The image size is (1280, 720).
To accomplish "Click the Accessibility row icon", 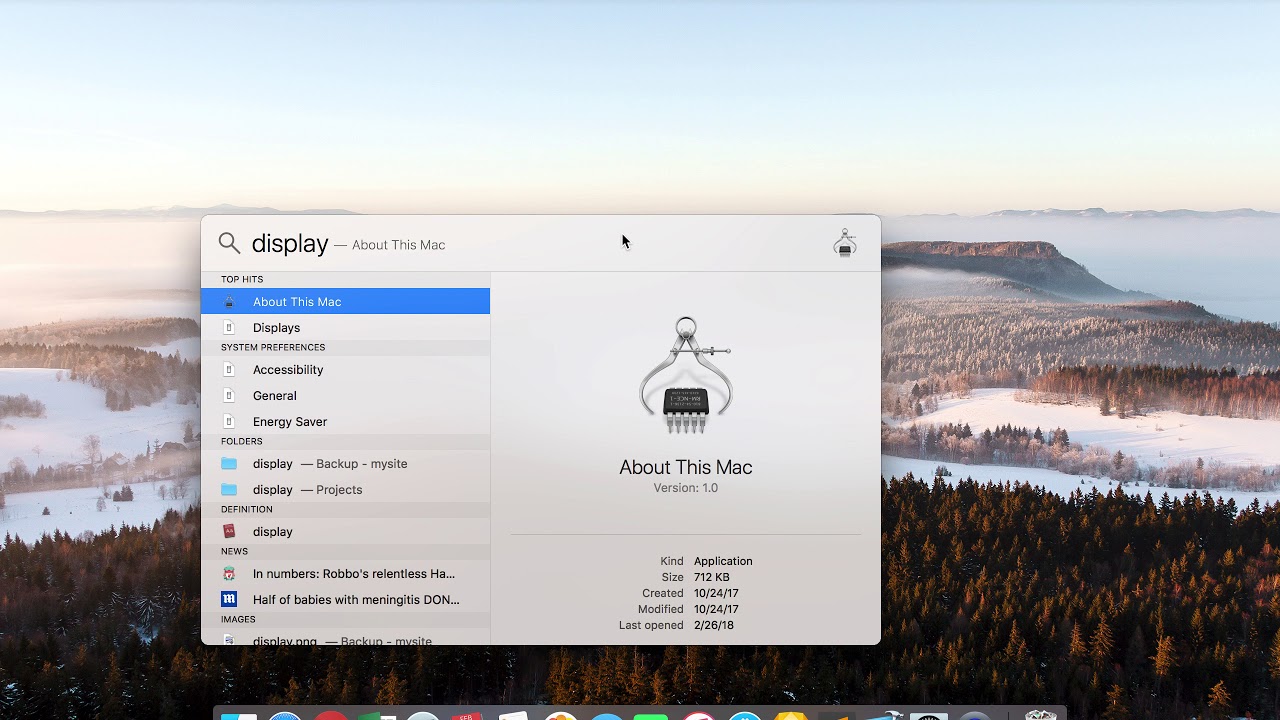I will click(229, 369).
